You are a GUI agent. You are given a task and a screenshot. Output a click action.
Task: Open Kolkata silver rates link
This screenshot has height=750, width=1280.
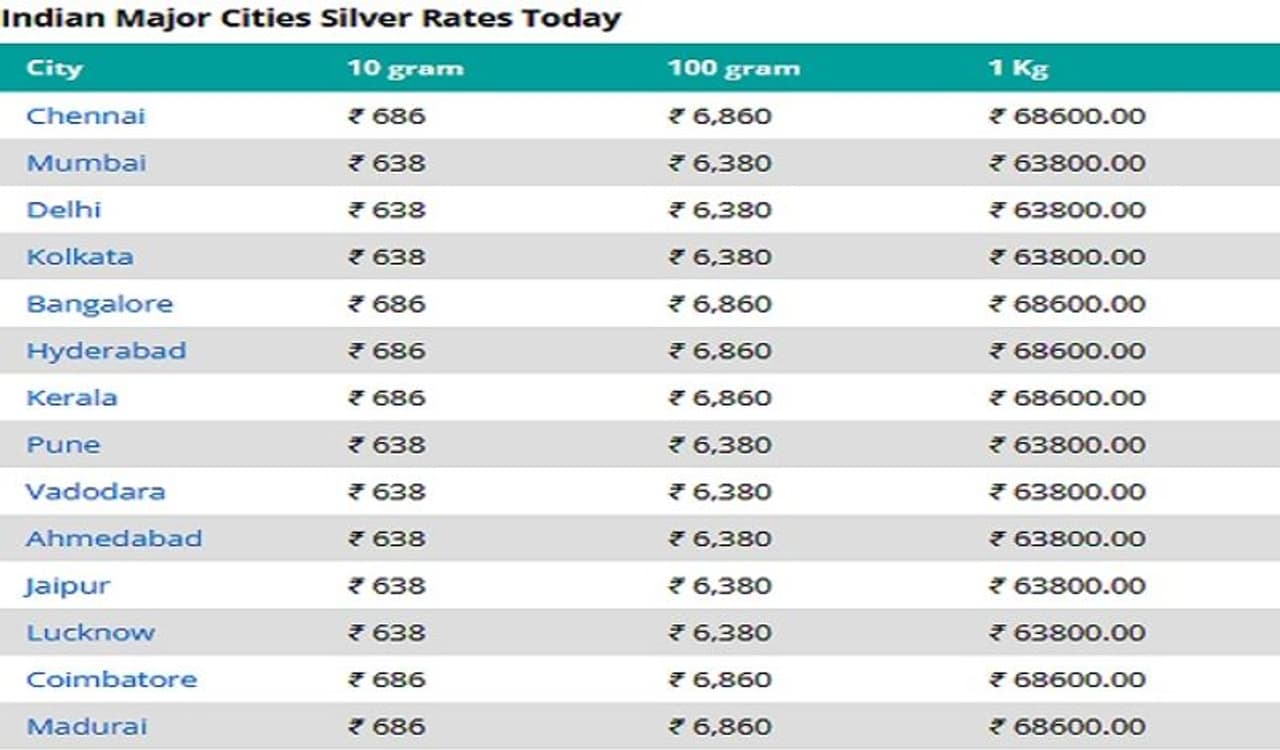pos(80,257)
